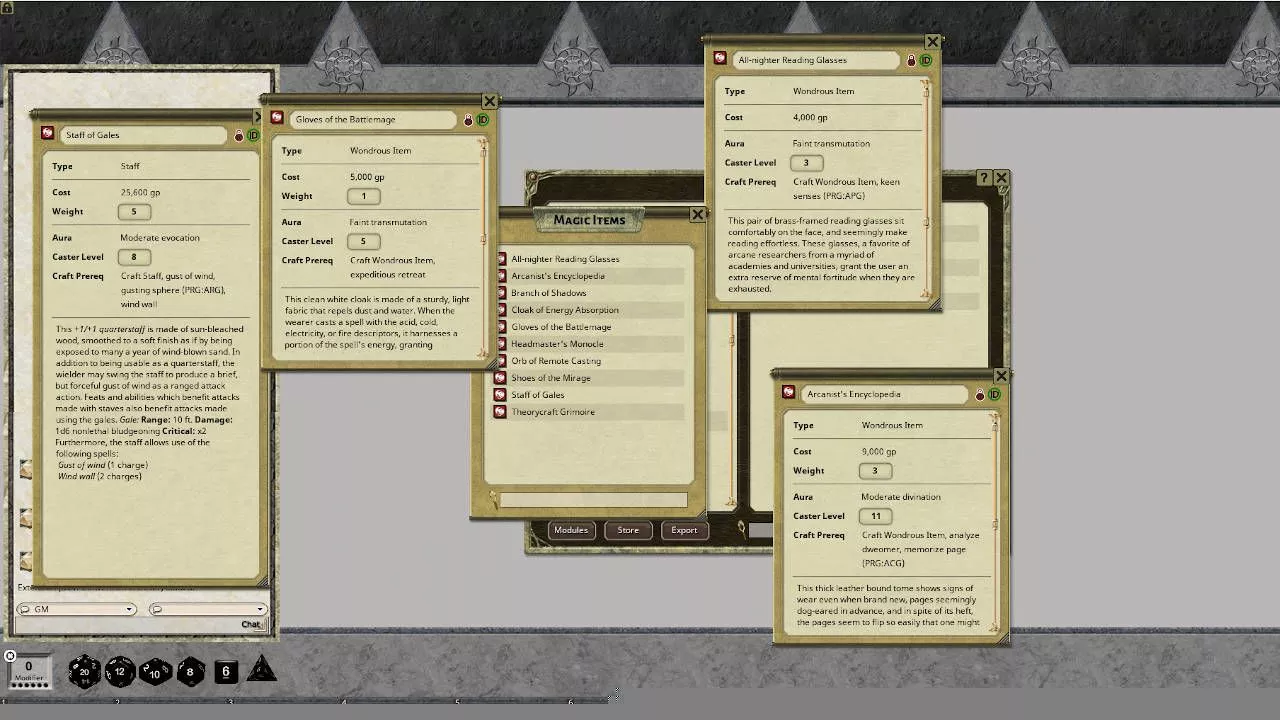The height and width of the screenshot is (720, 1280).
Task: Click the Staff of Gales name field
Action: click(x=145, y=135)
